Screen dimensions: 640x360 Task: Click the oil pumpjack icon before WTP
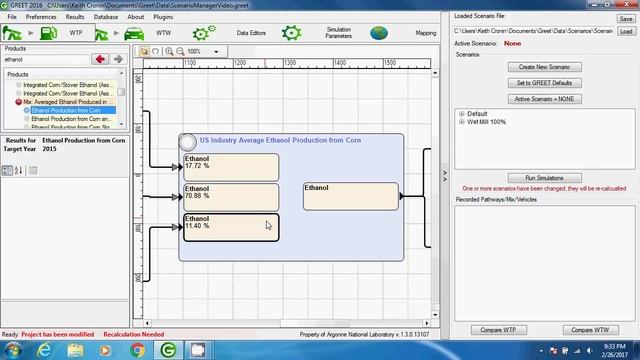tap(12, 33)
